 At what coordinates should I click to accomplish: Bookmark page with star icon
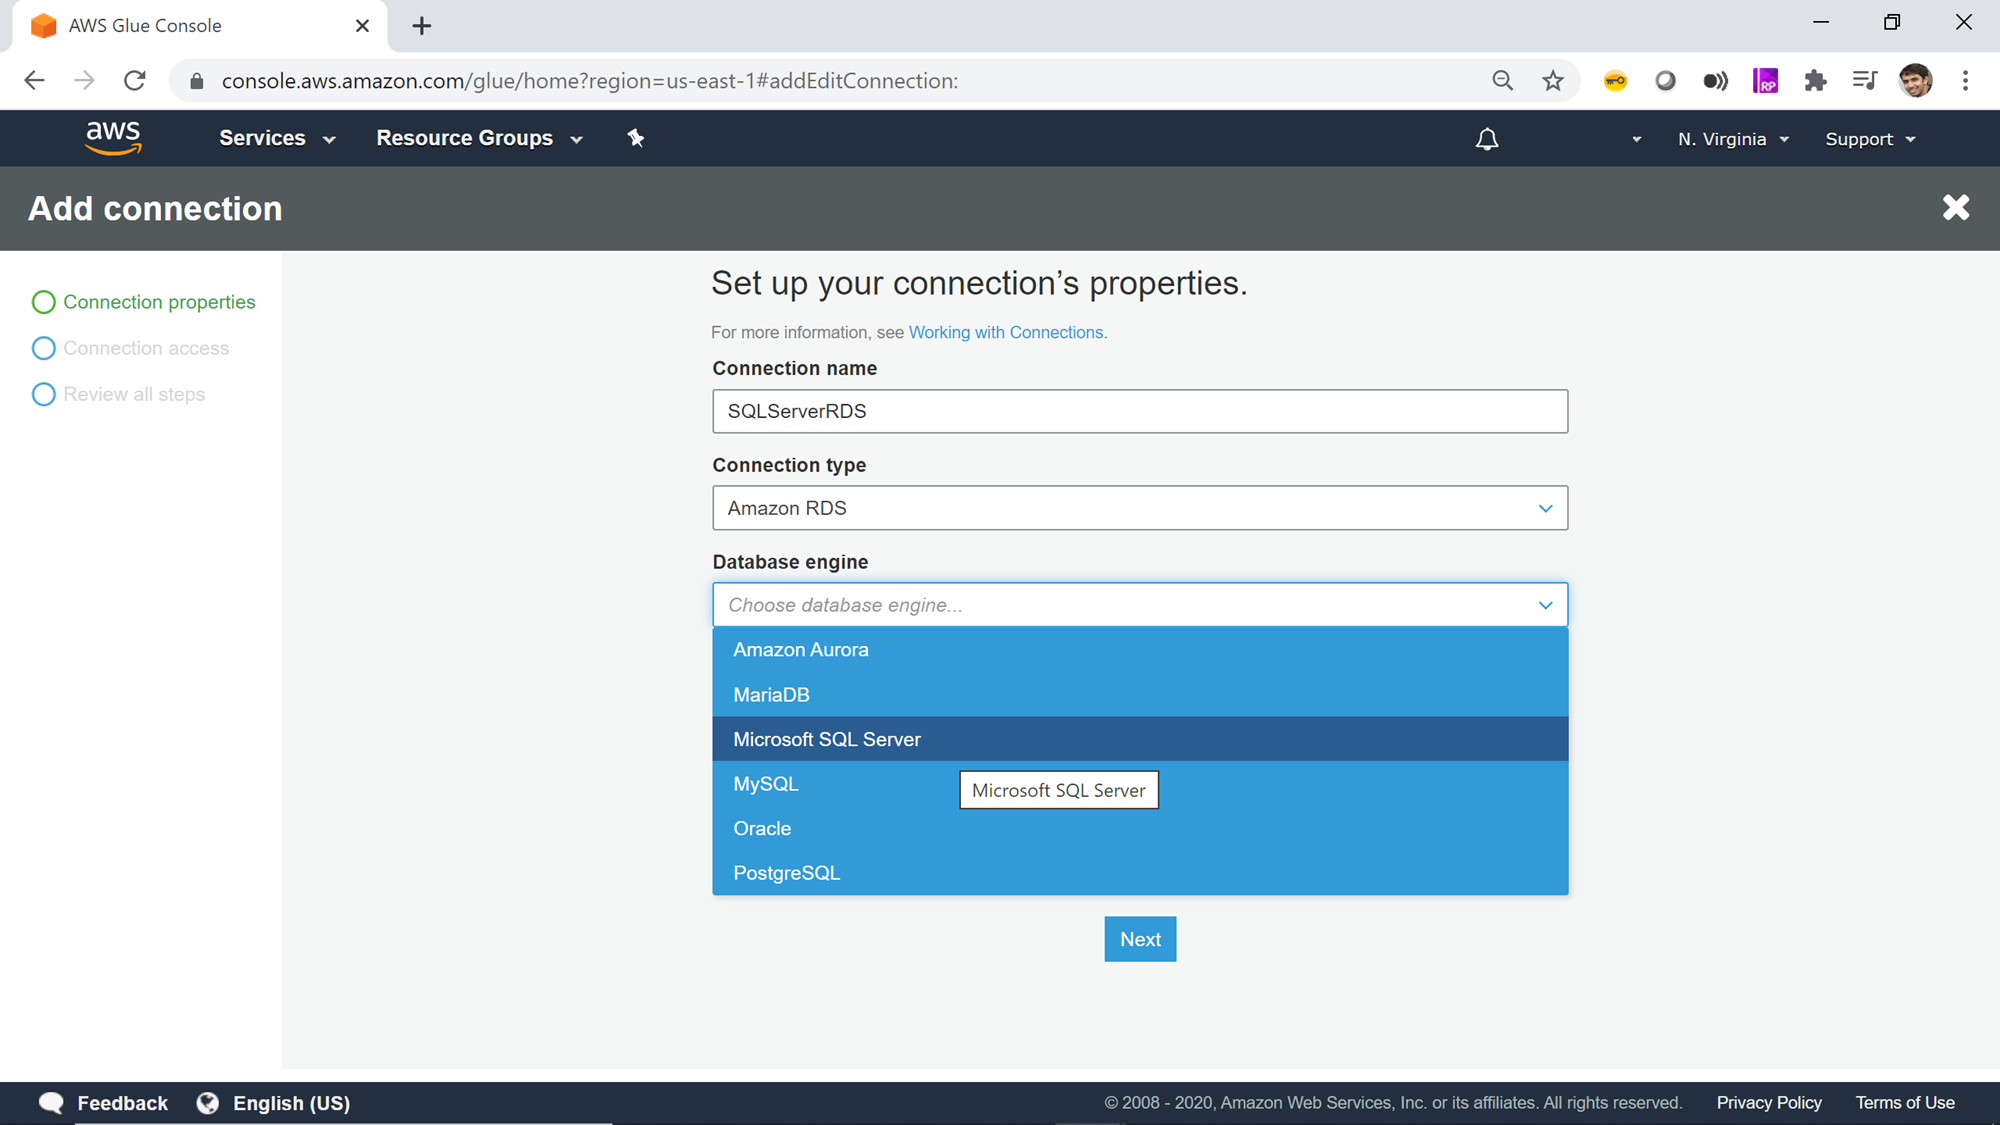[x=1552, y=81]
